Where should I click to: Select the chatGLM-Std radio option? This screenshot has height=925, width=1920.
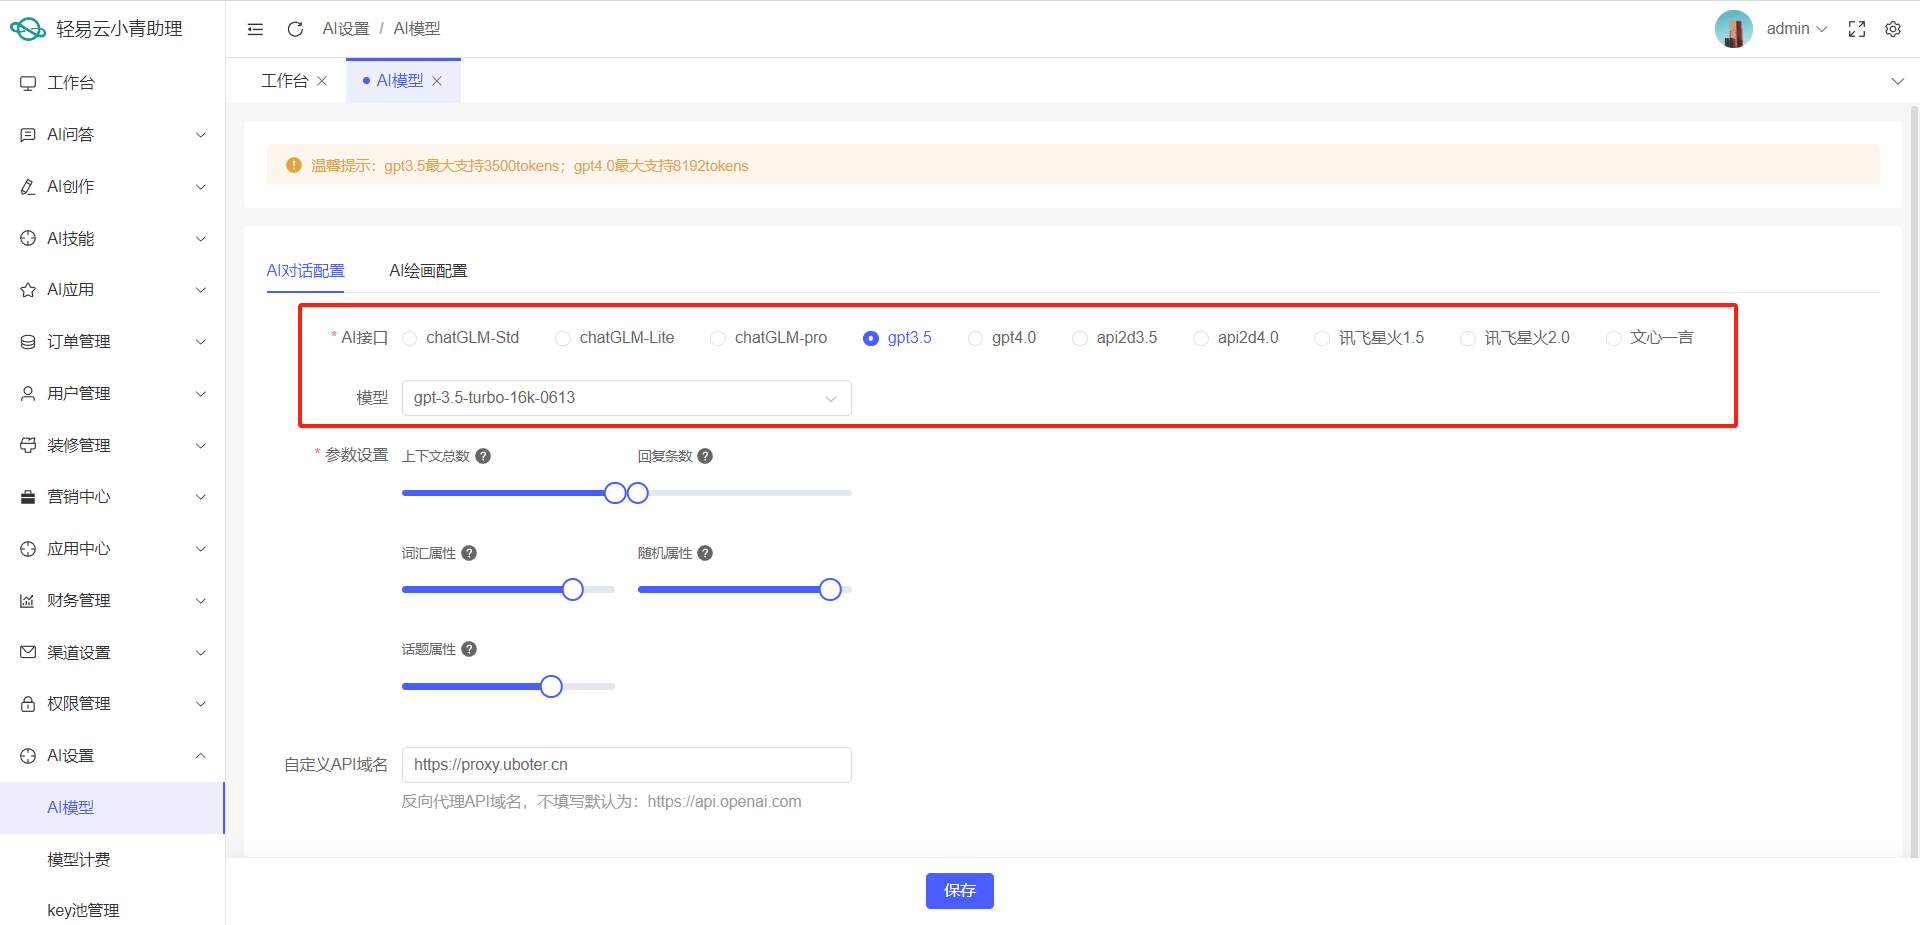(x=461, y=338)
